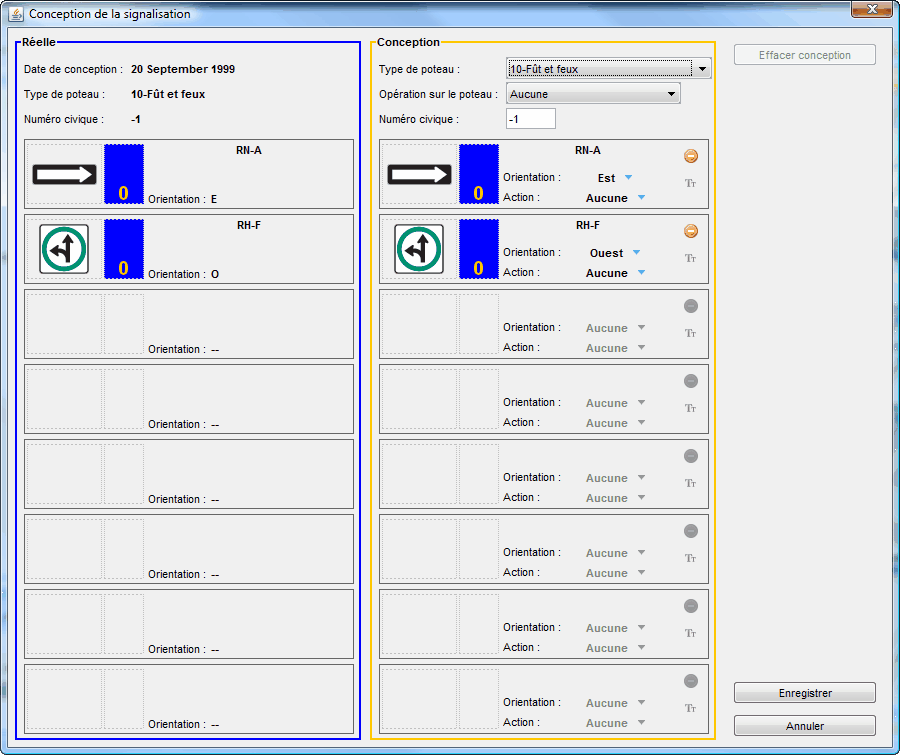Click the orange remove icon for RN-A sign
The image size is (900, 755).
click(691, 156)
